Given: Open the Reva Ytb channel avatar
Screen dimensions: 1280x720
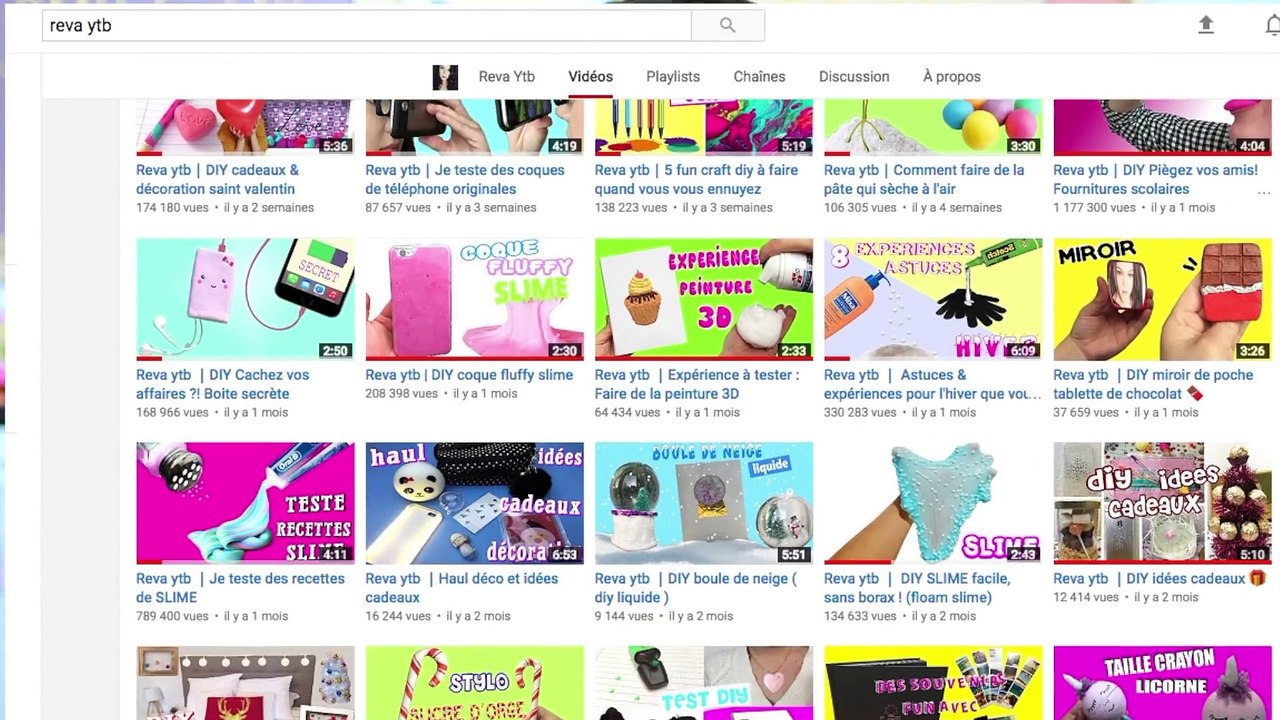Looking at the screenshot, I should 445,77.
